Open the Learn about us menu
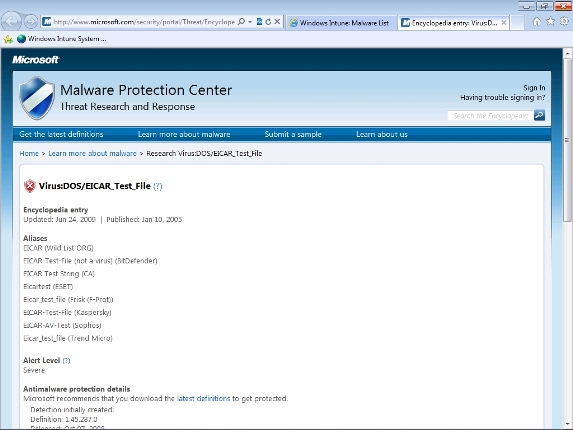573x430 pixels. pos(382,134)
